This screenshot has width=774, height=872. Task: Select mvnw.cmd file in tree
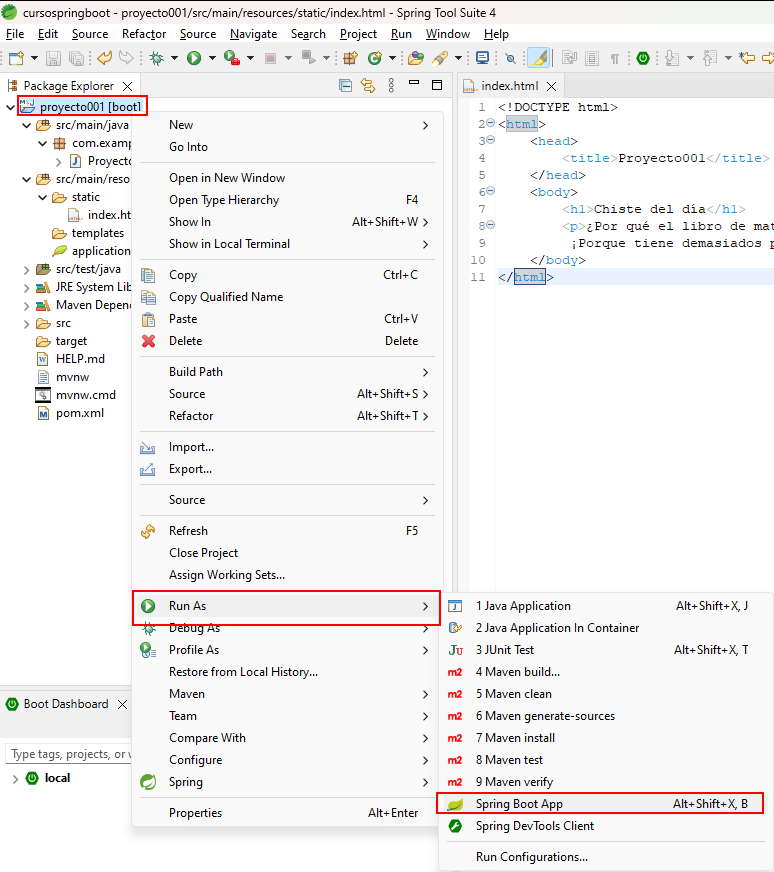[86, 395]
